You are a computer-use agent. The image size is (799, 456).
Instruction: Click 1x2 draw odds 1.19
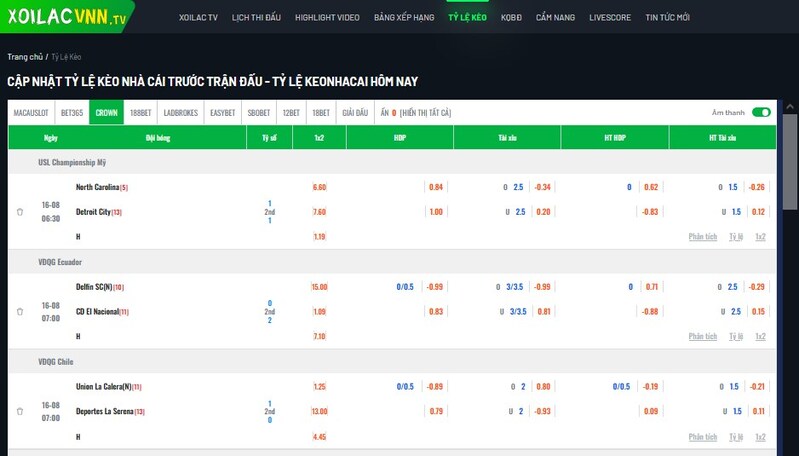[x=319, y=236]
